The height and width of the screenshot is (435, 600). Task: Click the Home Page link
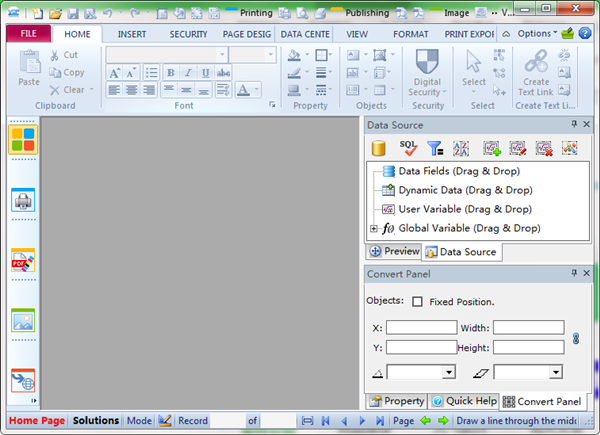pyautogui.click(x=37, y=421)
